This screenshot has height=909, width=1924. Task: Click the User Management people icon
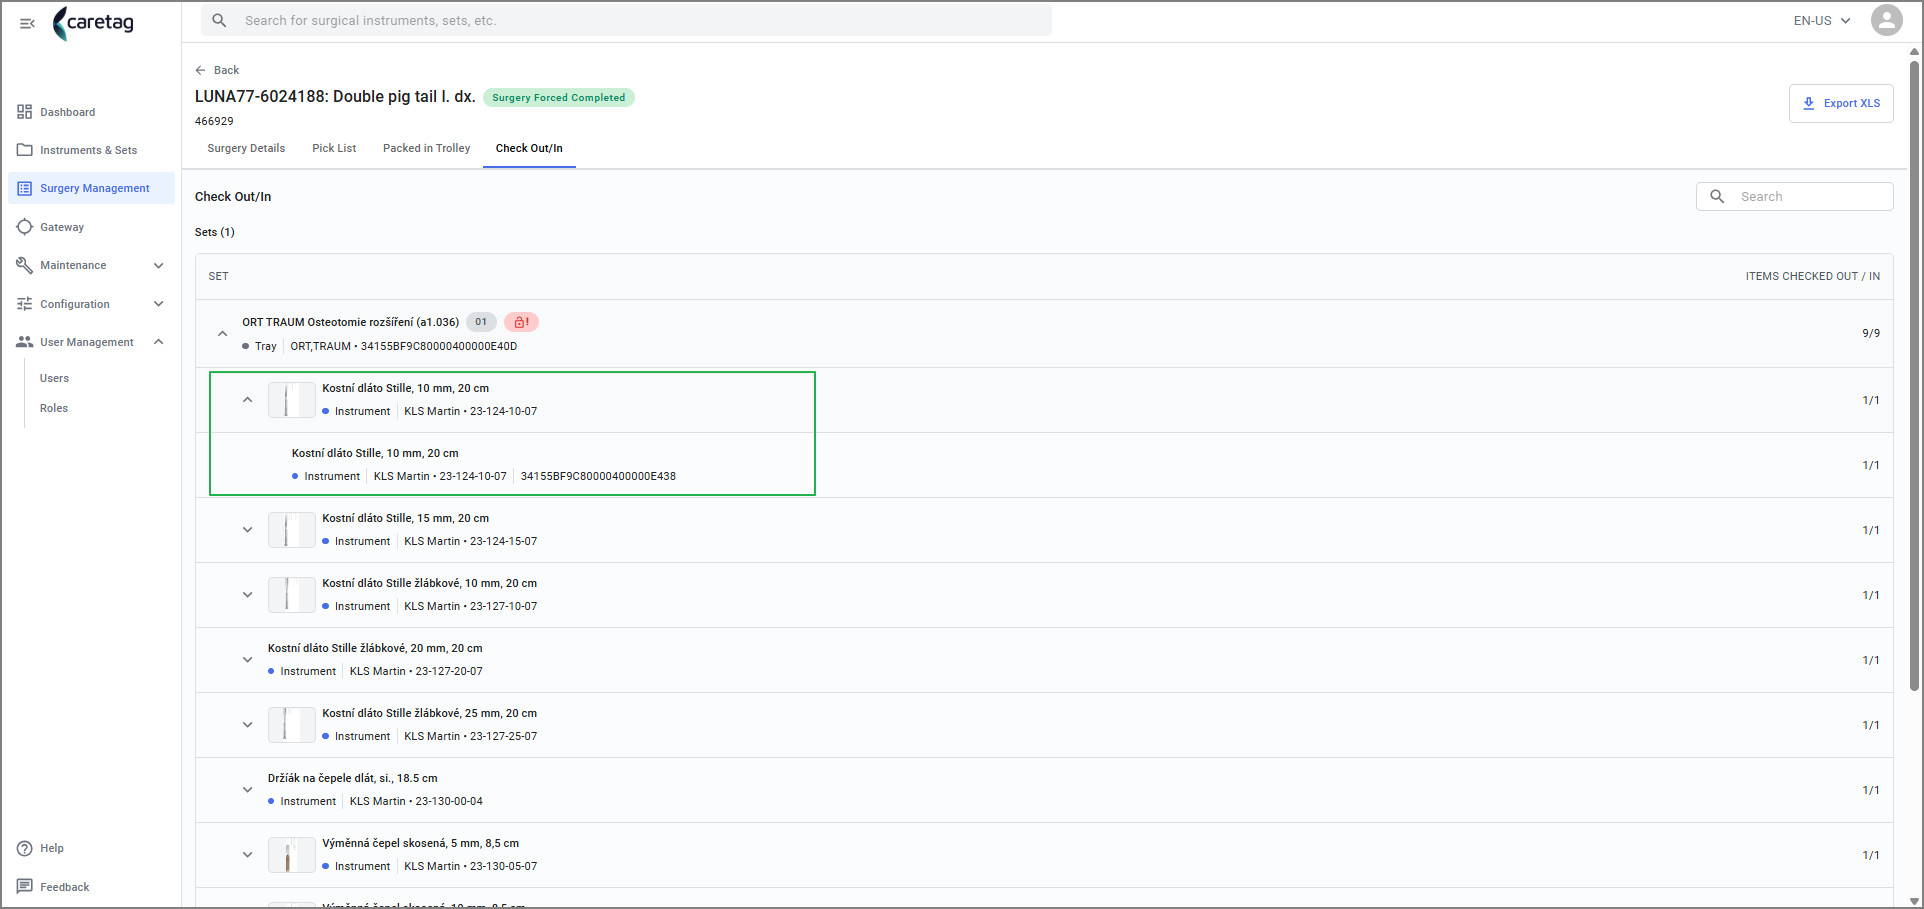25,342
